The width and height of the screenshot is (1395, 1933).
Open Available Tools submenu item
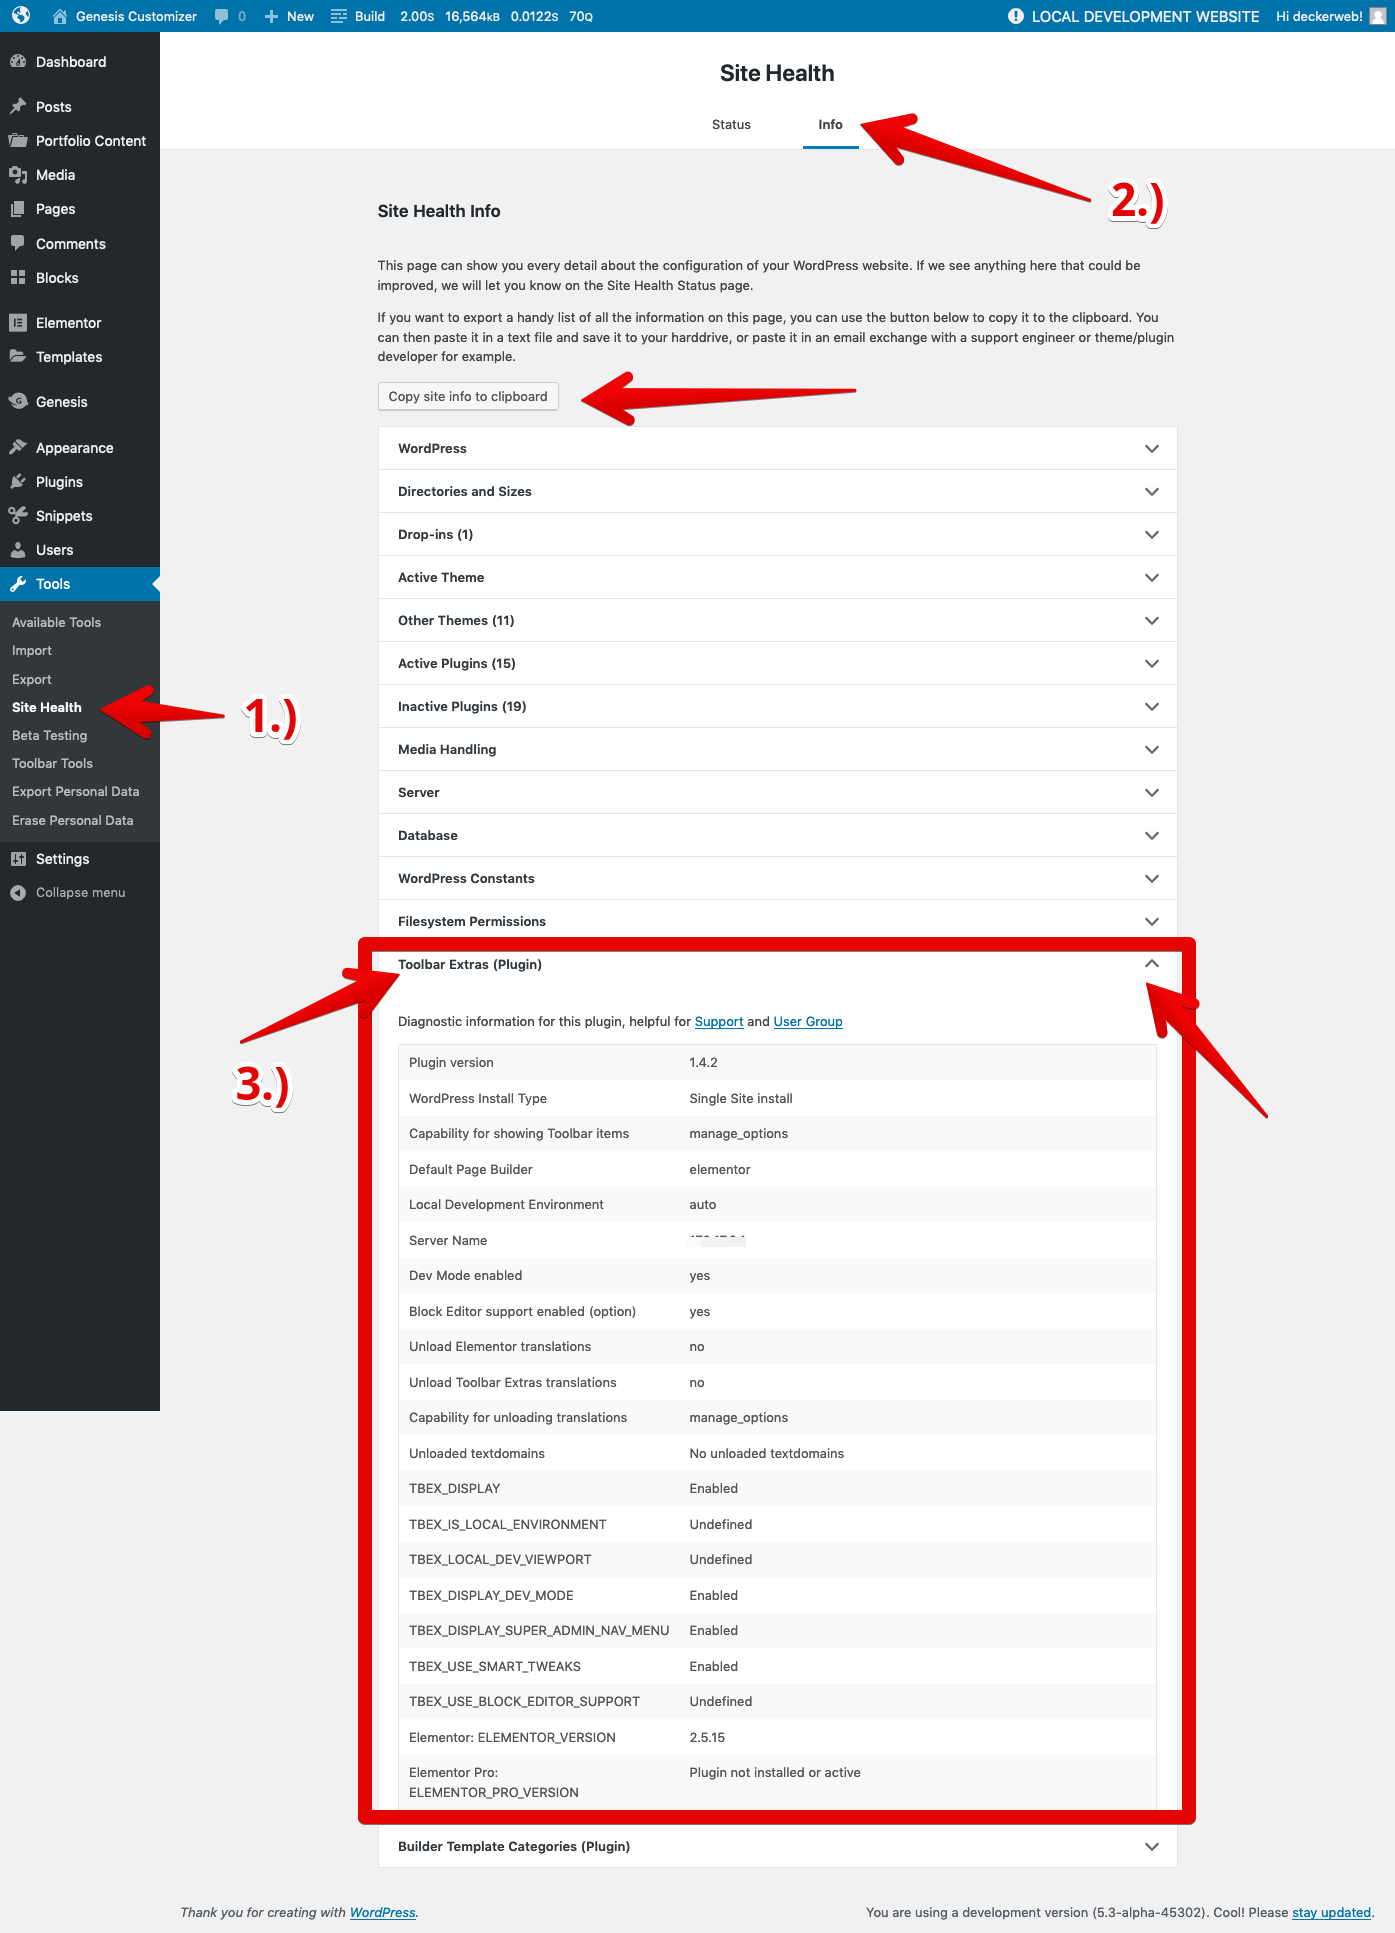tap(56, 622)
